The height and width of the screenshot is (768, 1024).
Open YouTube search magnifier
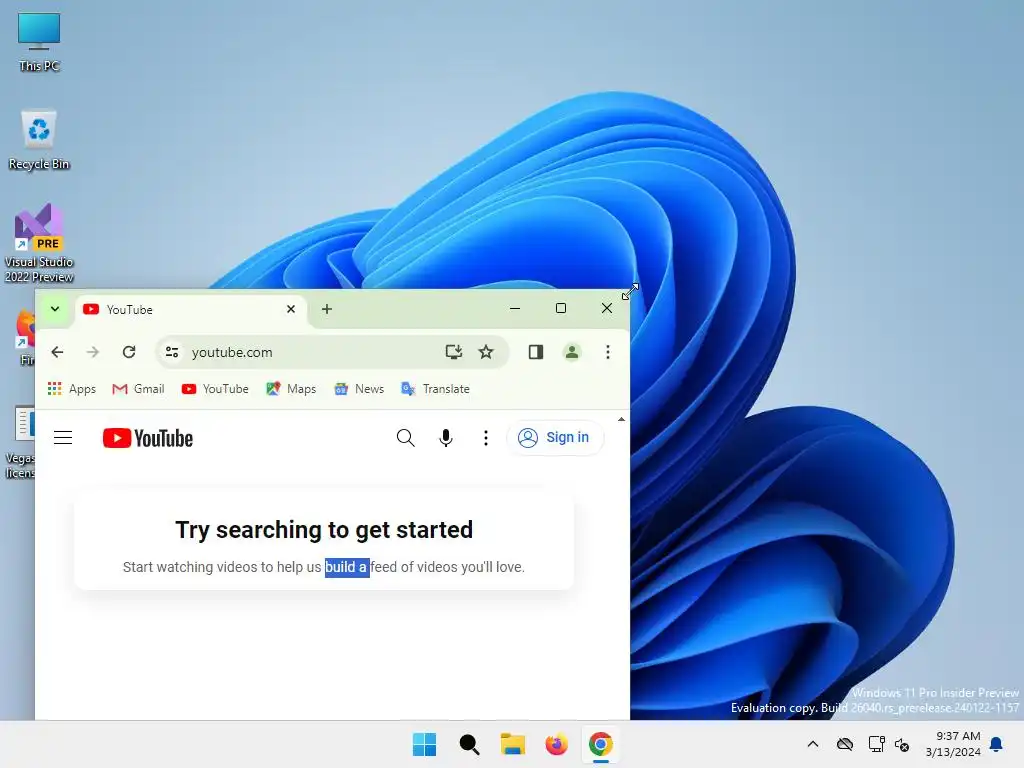406,438
